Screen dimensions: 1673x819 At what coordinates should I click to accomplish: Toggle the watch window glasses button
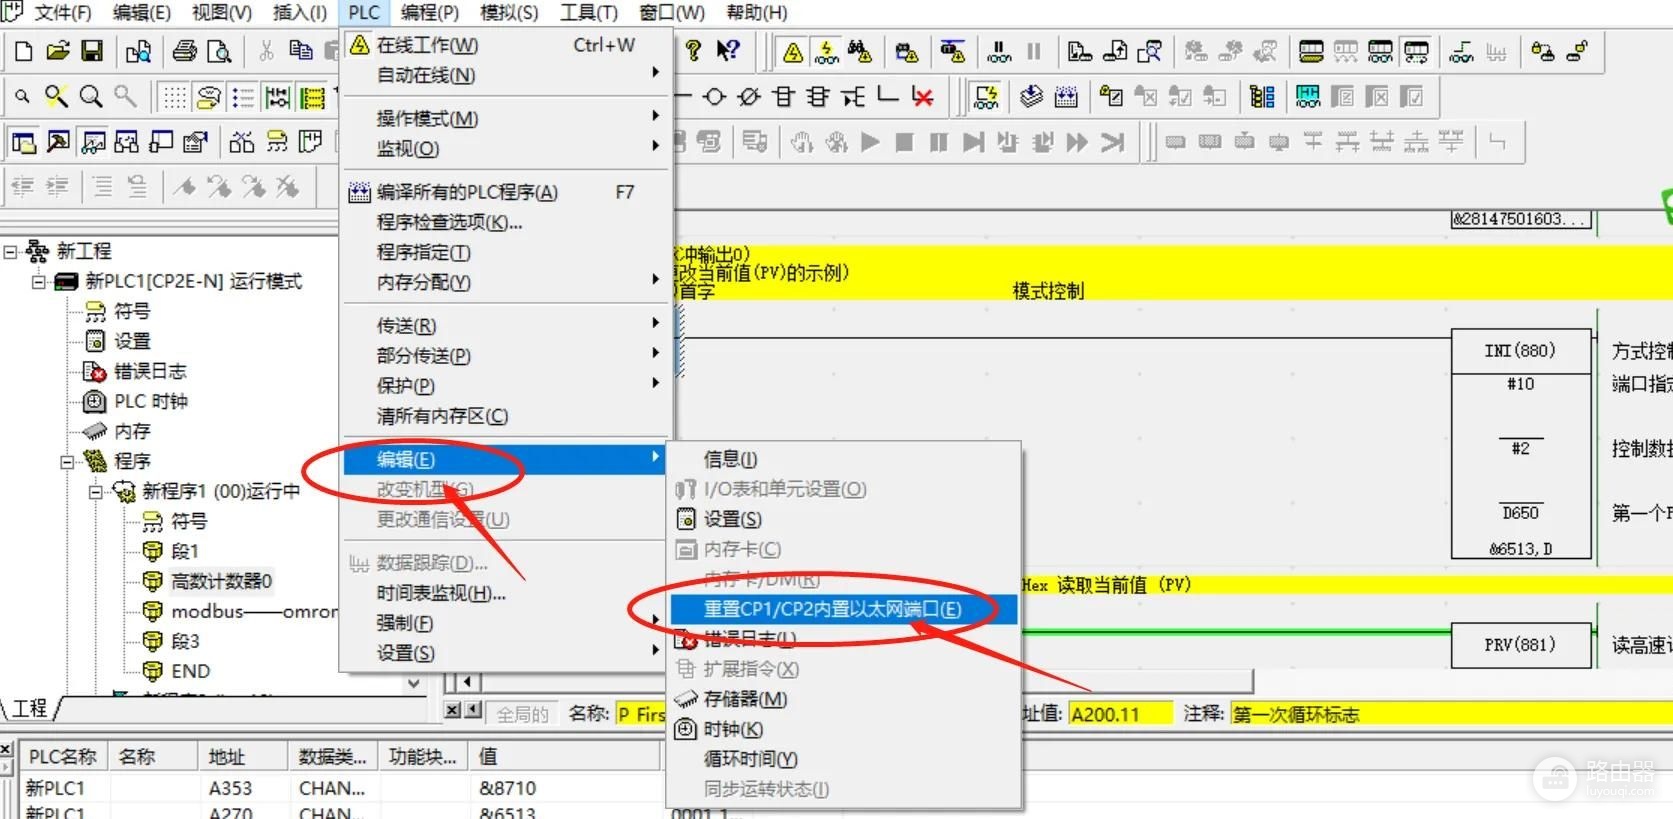point(92,143)
